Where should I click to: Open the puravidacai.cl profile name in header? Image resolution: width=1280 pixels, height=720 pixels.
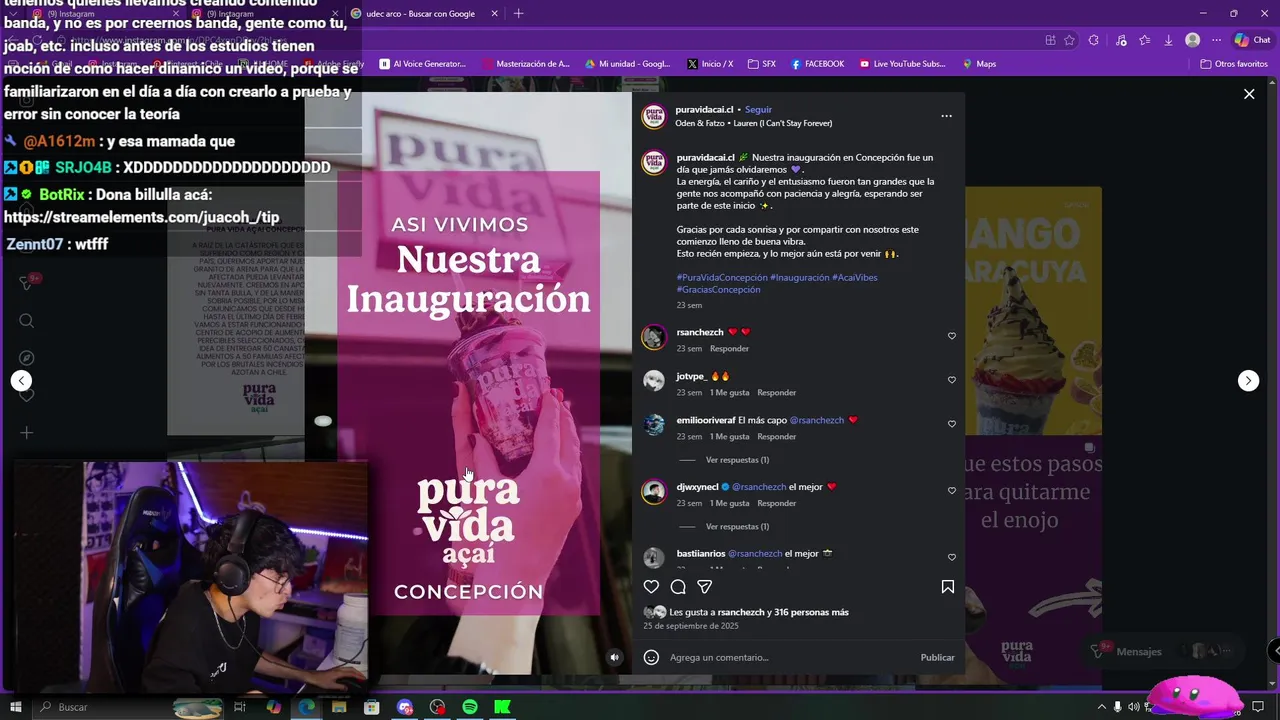[705, 109]
